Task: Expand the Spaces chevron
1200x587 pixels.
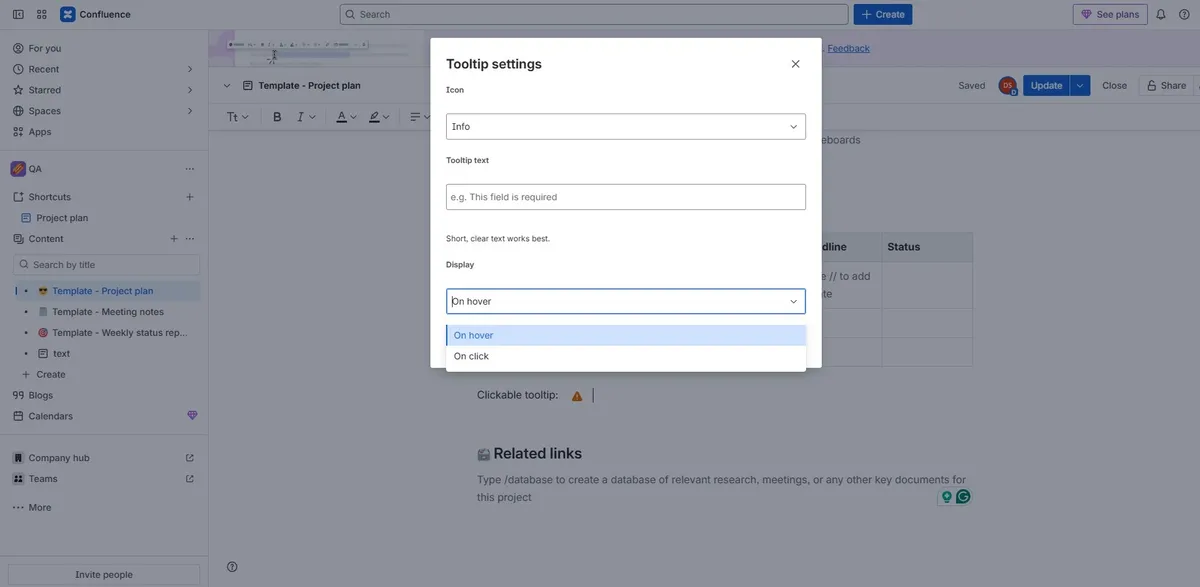Action: (190, 111)
